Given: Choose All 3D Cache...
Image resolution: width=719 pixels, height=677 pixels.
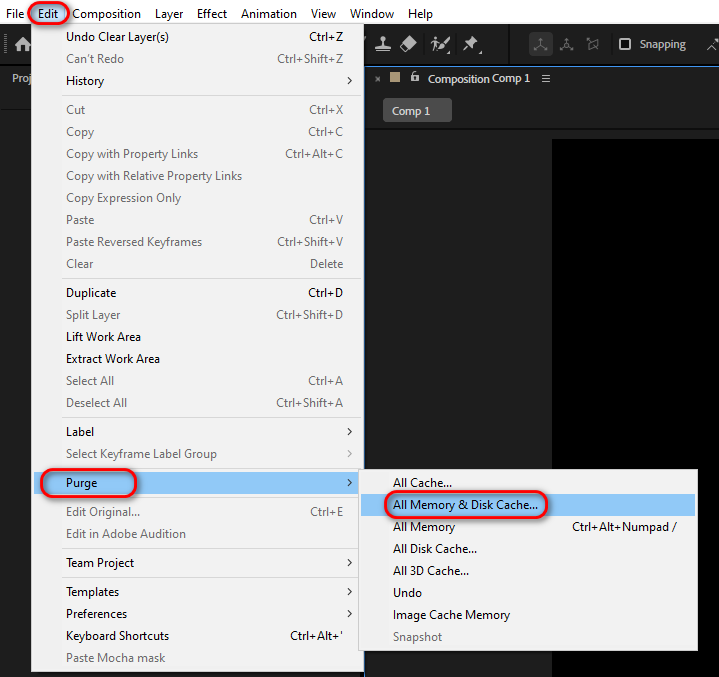Looking at the screenshot, I should pyautogui.click(x=528, y=571).
